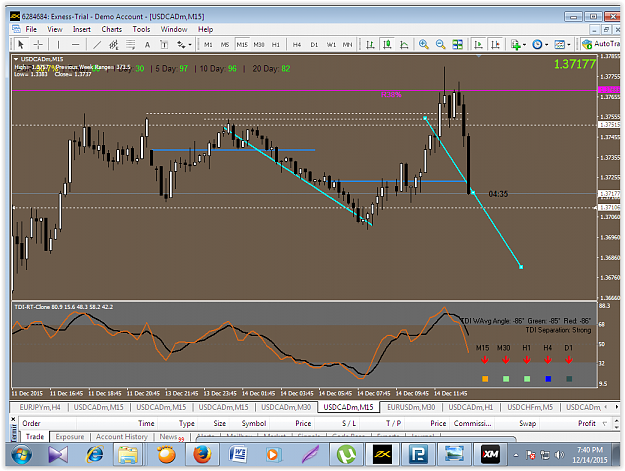The height and width of the screenshot is (471, 625).
Task: Select the Text Label tool
Action: tap(164, 44)
